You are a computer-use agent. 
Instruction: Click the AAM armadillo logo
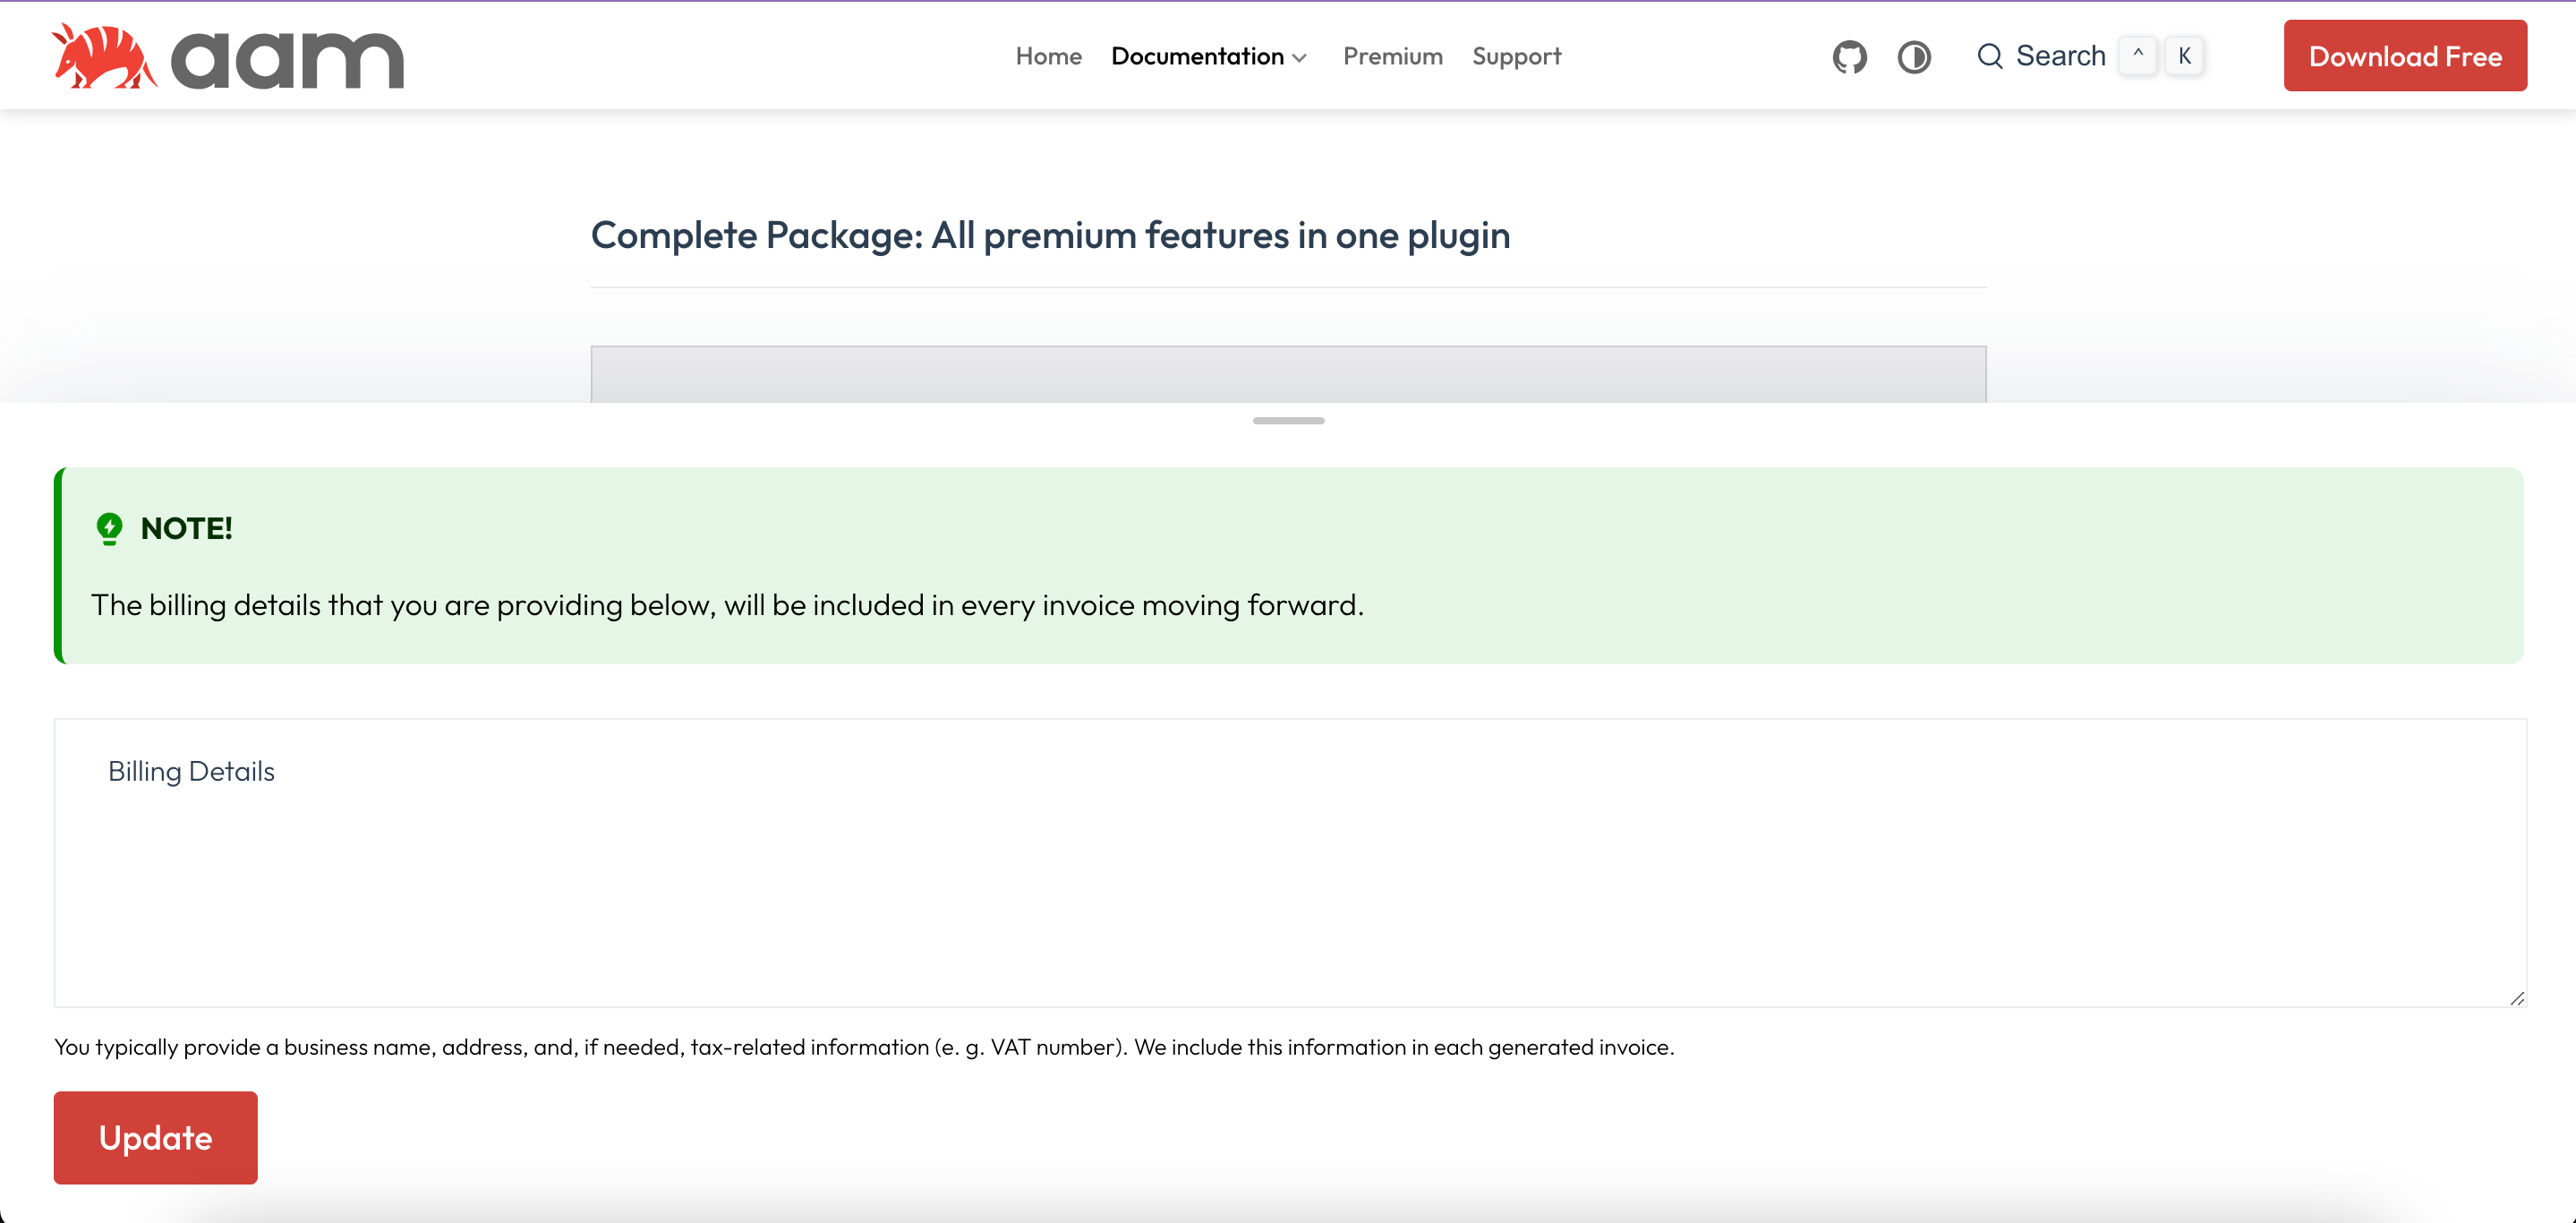coord(104,57)
